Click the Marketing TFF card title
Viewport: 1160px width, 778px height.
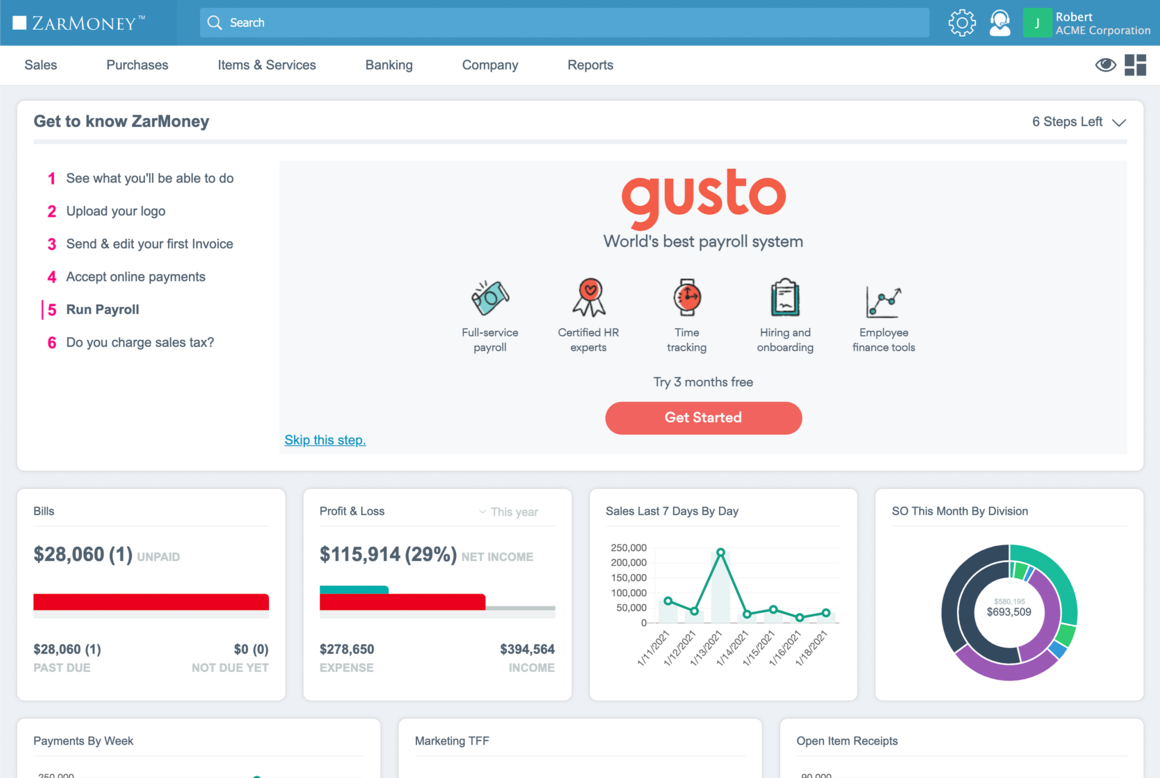point(452,741)
